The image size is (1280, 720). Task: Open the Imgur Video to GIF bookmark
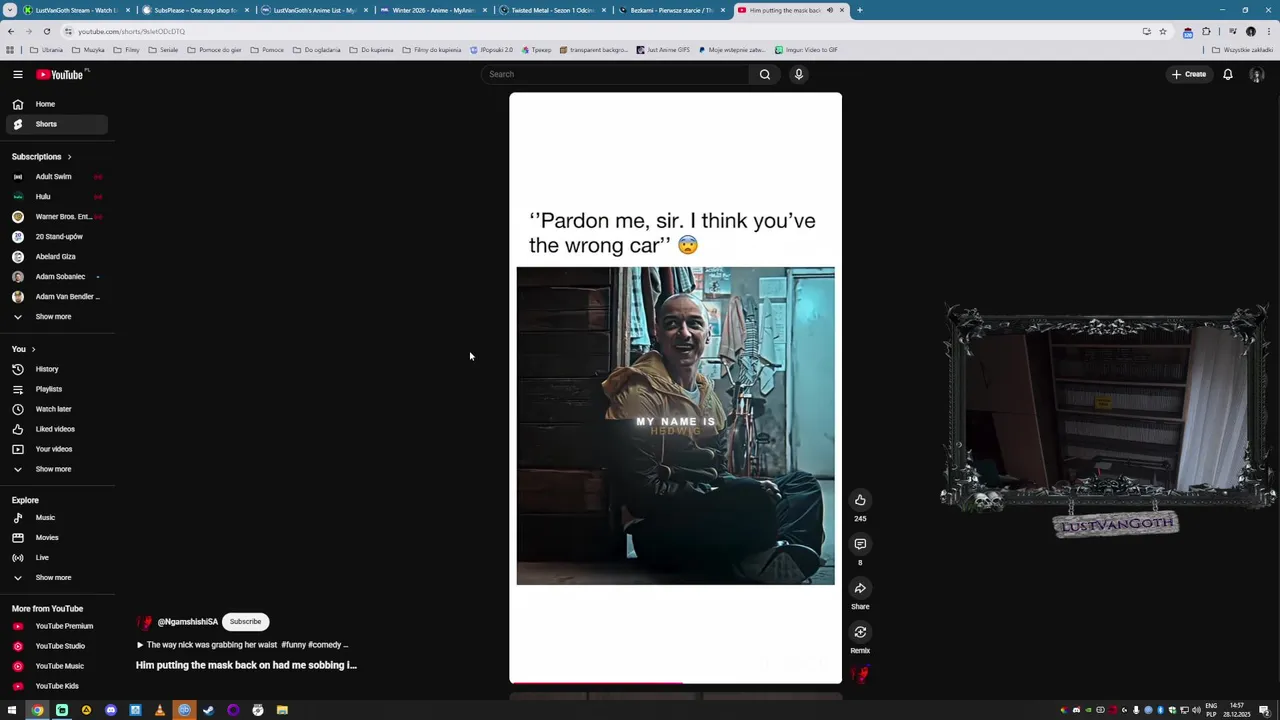pos(806,50)
